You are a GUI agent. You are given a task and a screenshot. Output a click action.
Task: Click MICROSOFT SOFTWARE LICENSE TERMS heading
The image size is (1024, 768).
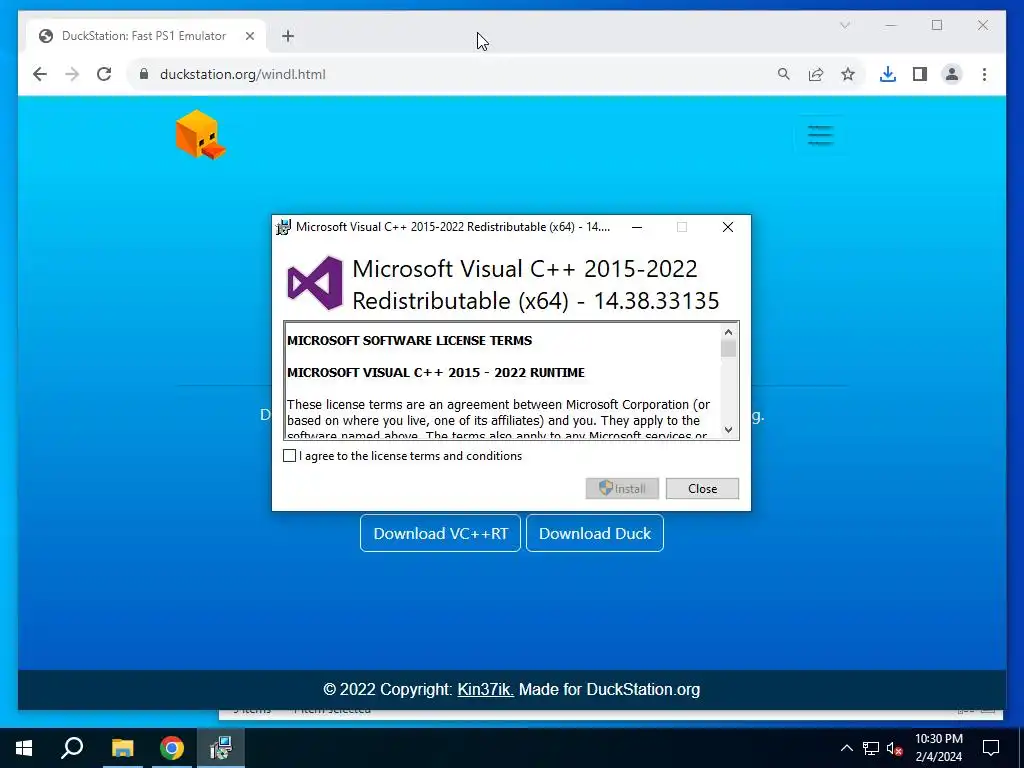(409, 340)
